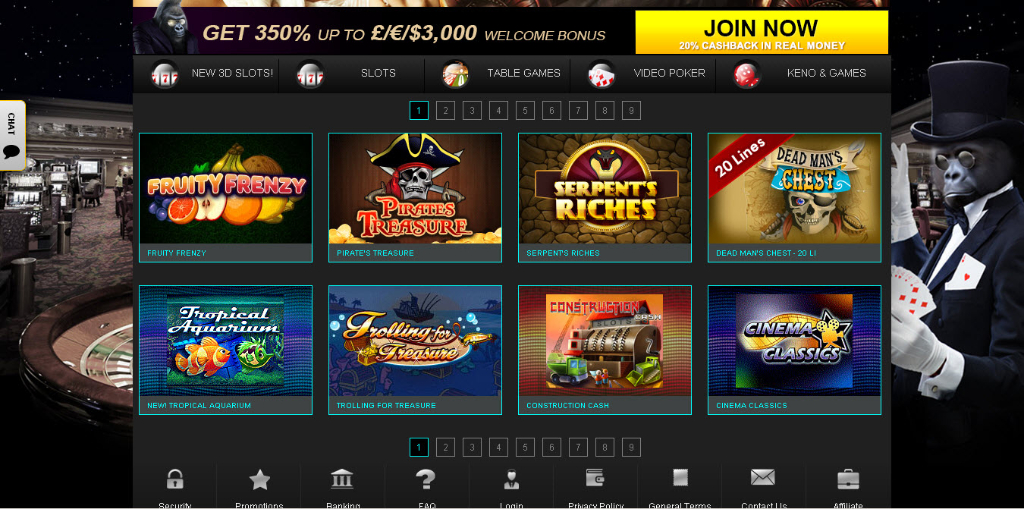This screenshot has width=1024, height=509.
Task: Click the Privacy Policy wallet icon
Action: (x=595, y=478)
